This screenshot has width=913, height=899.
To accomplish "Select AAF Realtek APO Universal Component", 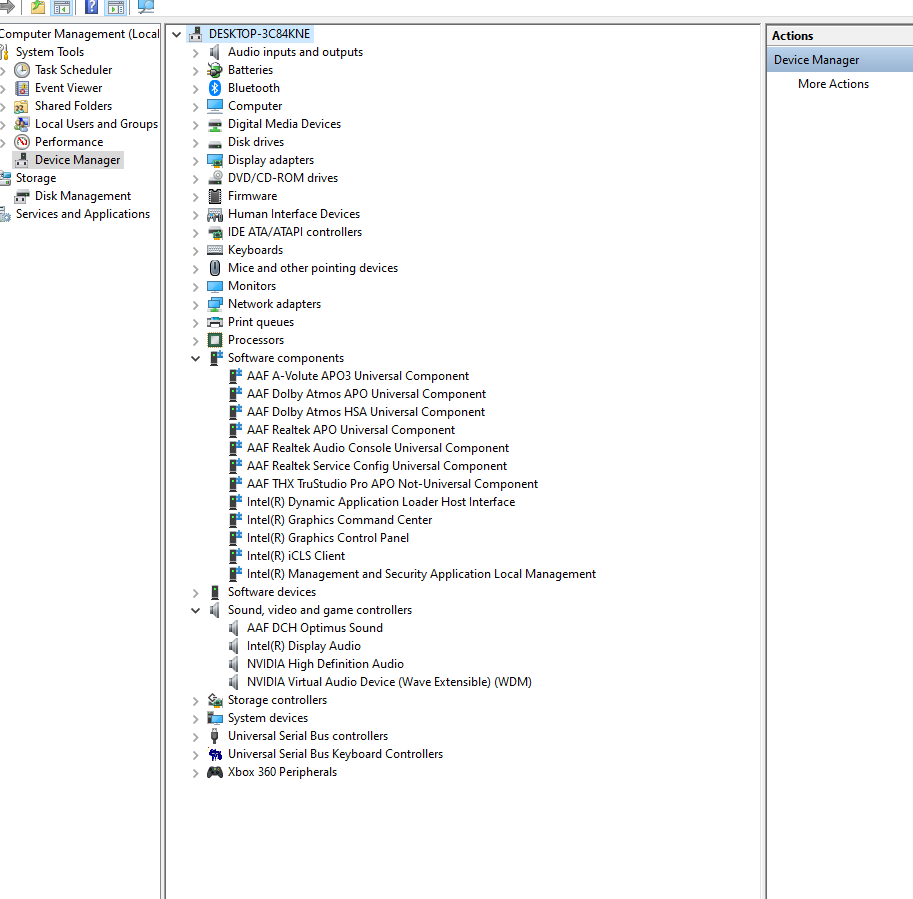I will tap(351, 430).
